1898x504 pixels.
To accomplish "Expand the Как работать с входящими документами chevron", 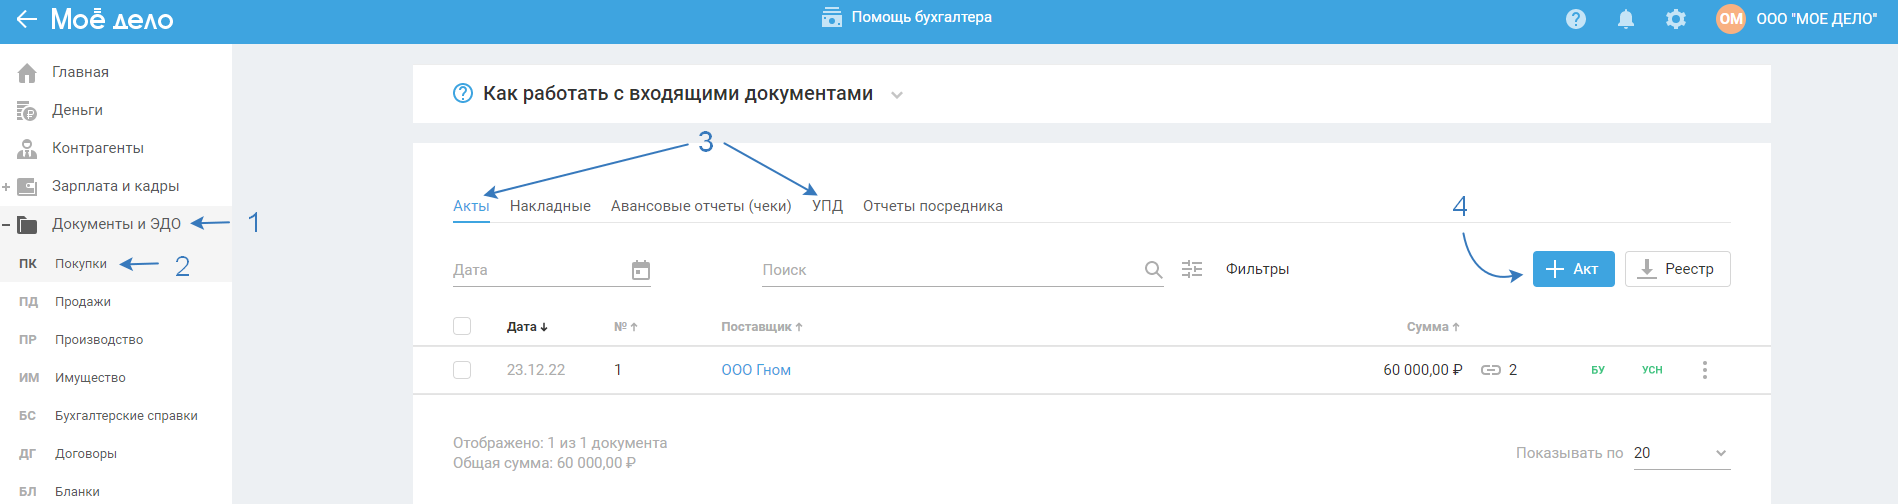I will [x=897, y=95].
